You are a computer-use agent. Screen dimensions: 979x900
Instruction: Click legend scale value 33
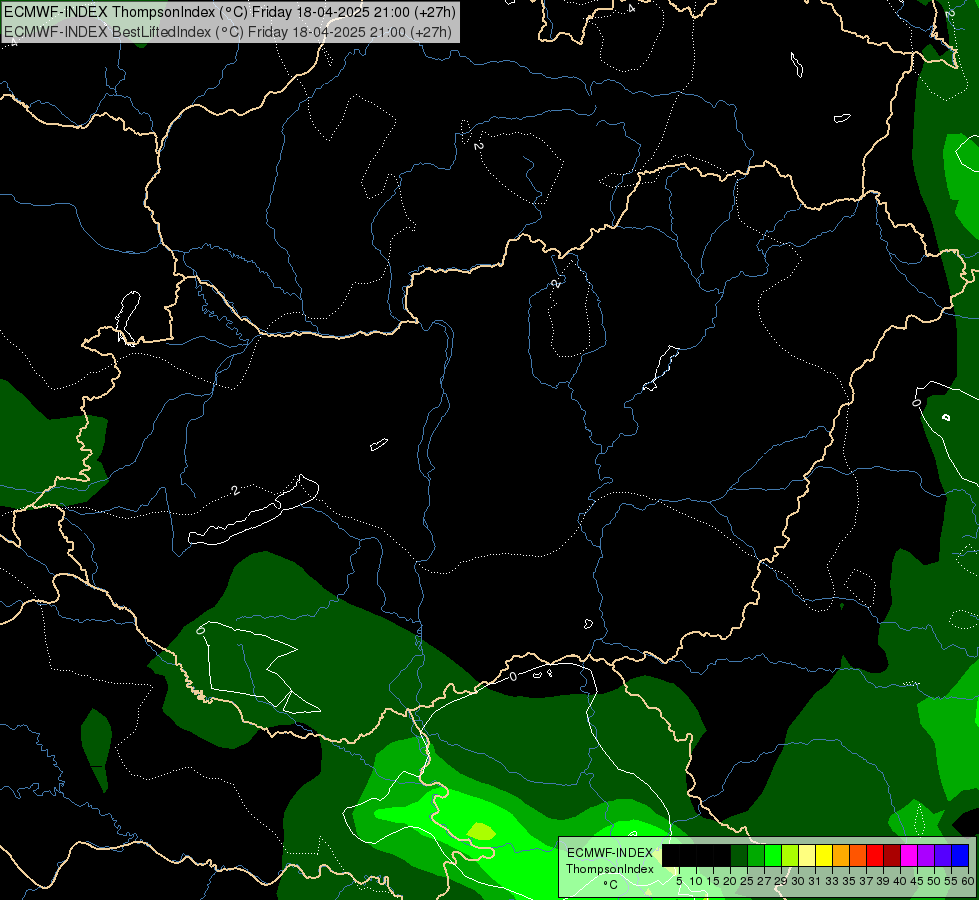(x=832, y=881)
